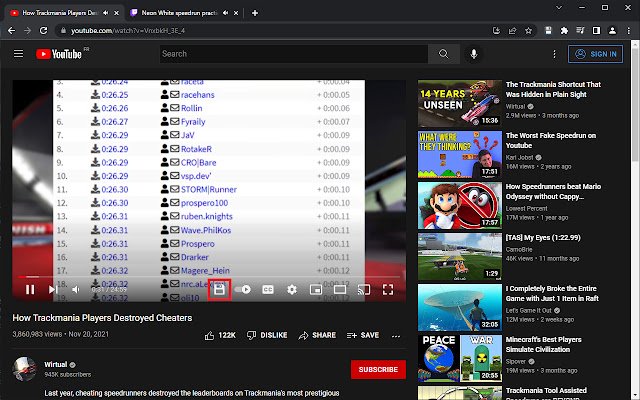Screen dimensions: 640x400
Task: Click the SIGN IN button
Action: click(596, 54)
